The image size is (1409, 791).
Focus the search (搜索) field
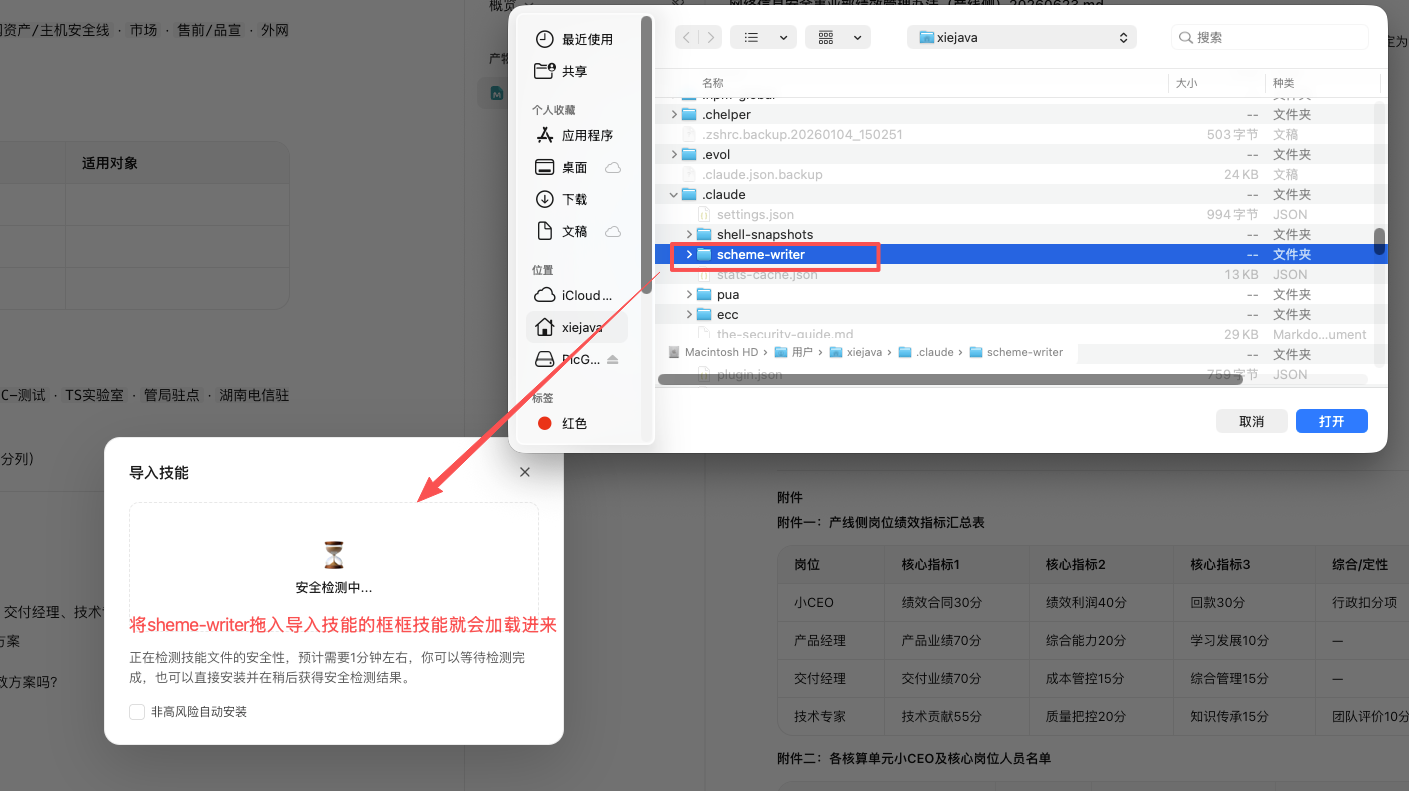1270,37
